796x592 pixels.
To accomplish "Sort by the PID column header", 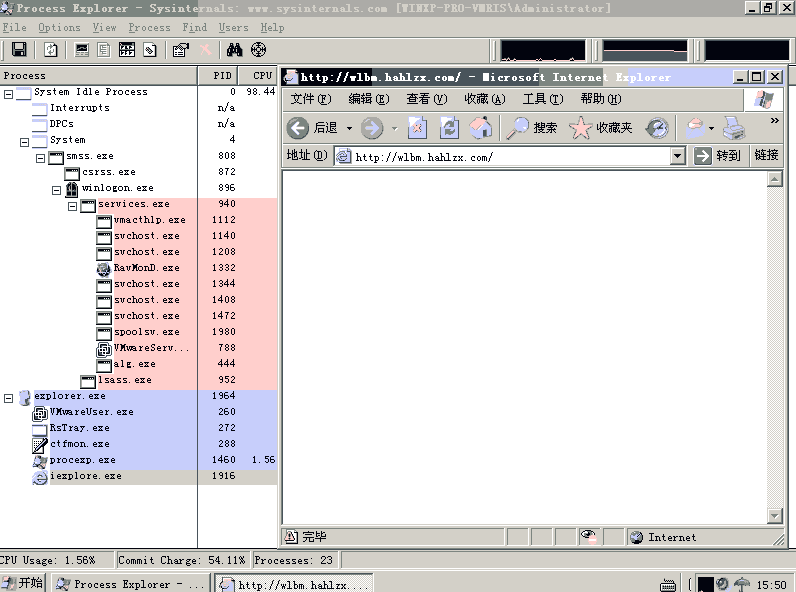I will [218, 76].
